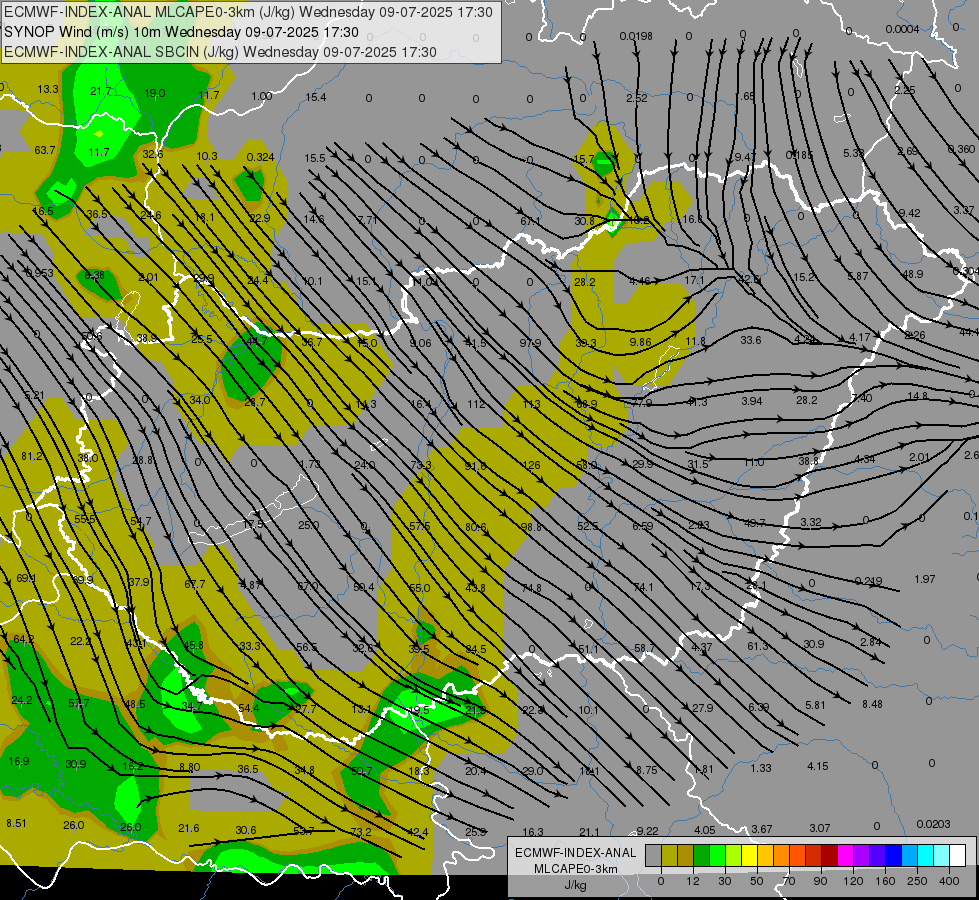Click the map value '80.6'
Viewport: 979px width, 900px height.
476,527
